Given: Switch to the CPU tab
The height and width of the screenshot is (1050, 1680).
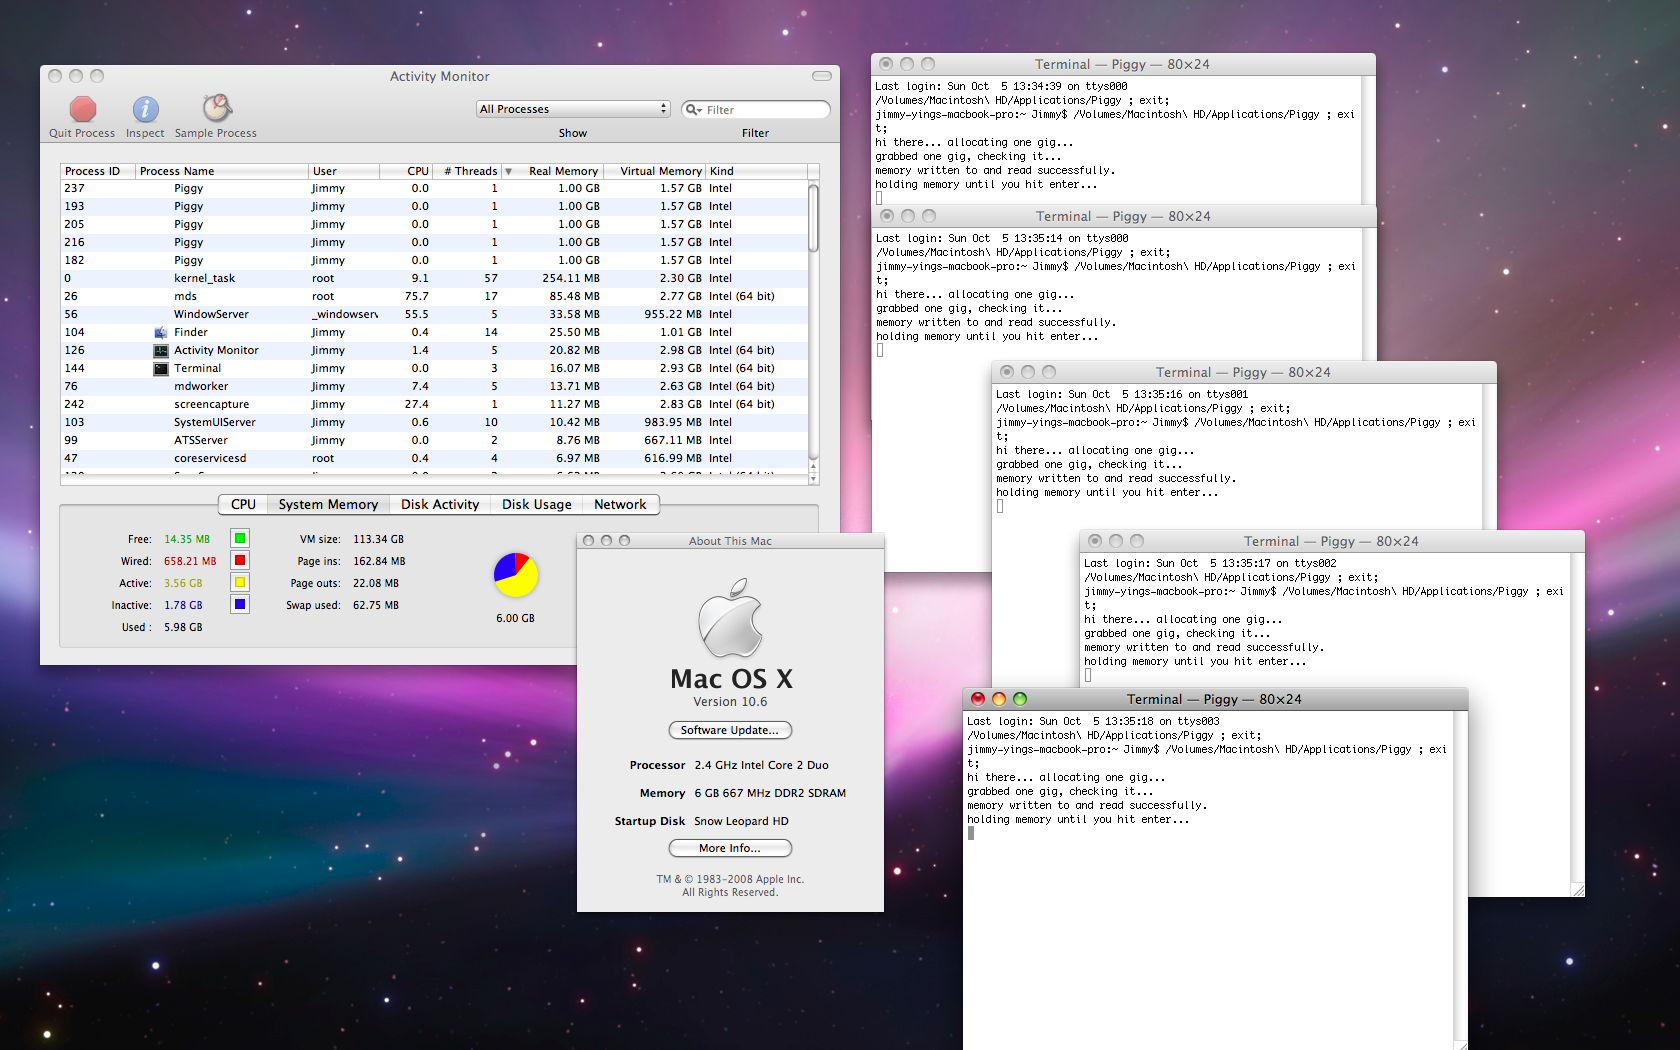Looking at the screenshot, I should [243, 504].
